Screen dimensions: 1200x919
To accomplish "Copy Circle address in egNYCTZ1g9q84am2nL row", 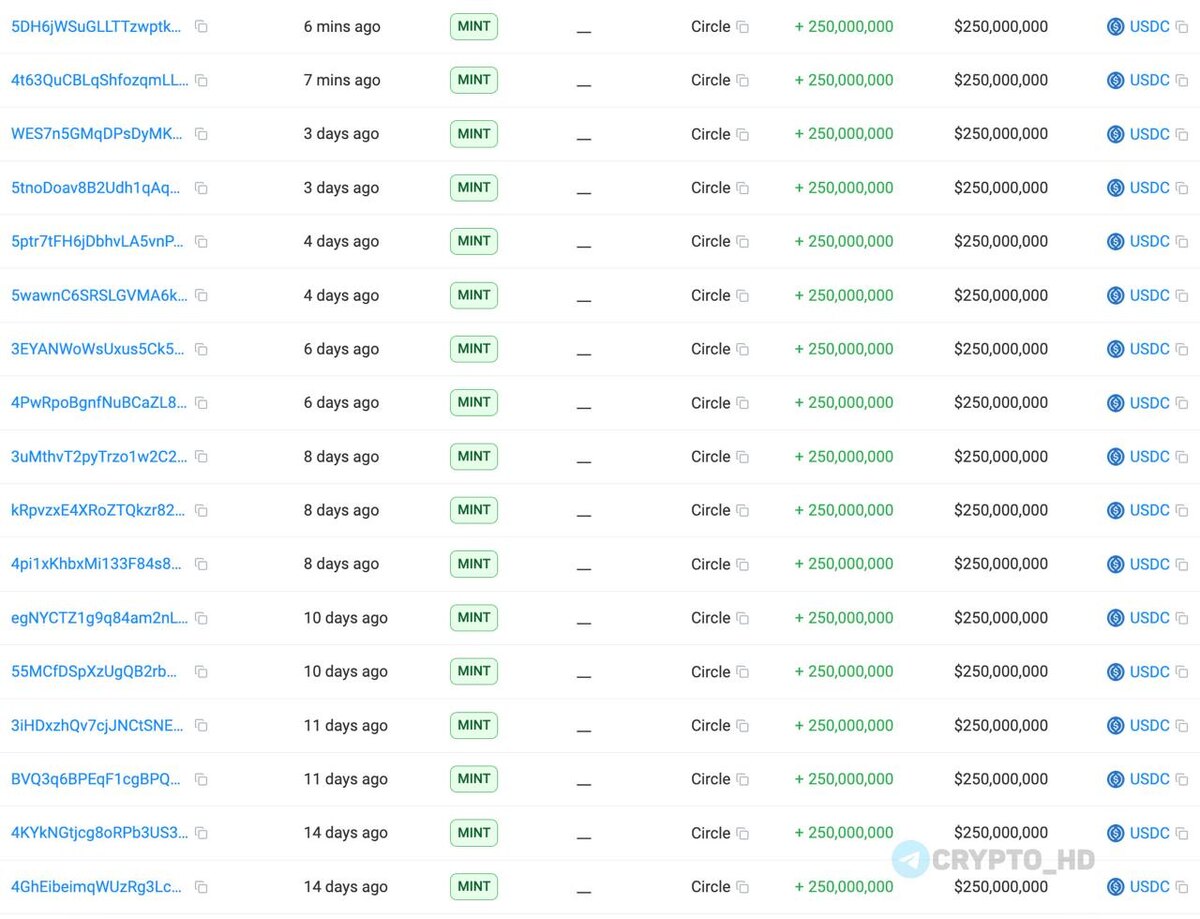I will (x=742, y=618).
